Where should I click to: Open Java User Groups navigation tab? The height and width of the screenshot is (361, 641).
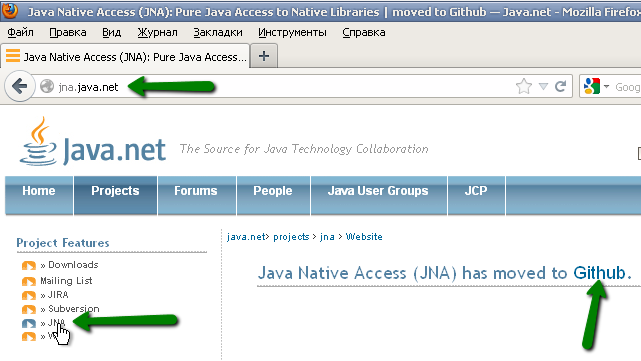tap(378, 195)
